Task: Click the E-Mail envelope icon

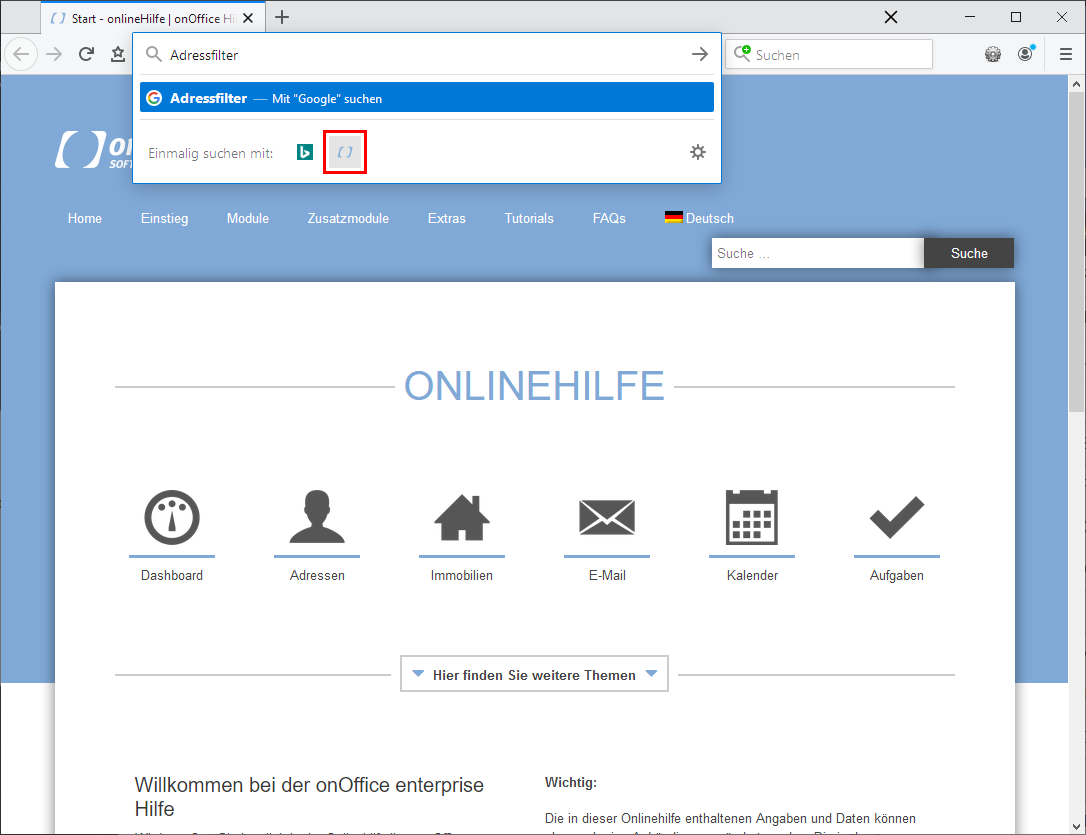Action: 607,517
